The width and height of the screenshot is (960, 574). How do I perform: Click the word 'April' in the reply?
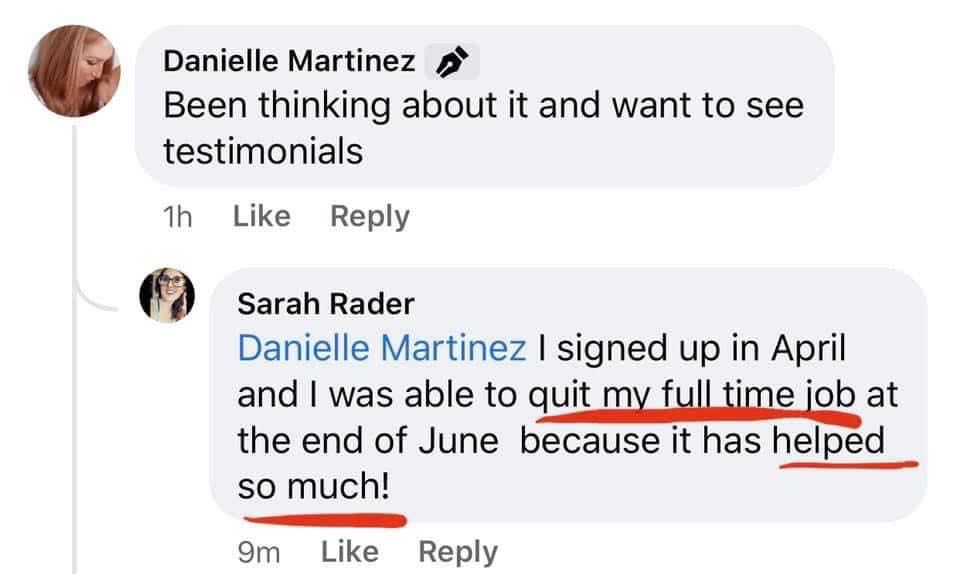tap(808, 349)
